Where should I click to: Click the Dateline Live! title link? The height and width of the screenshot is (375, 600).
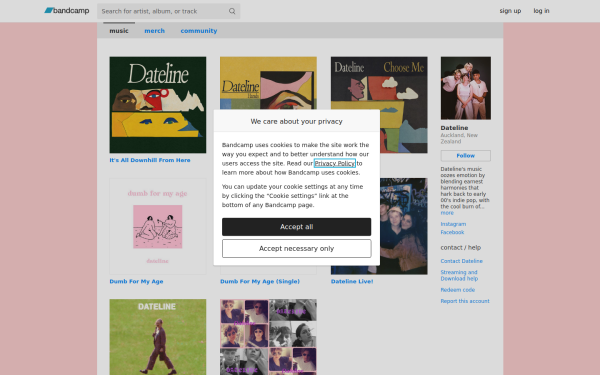coord(352,281)
